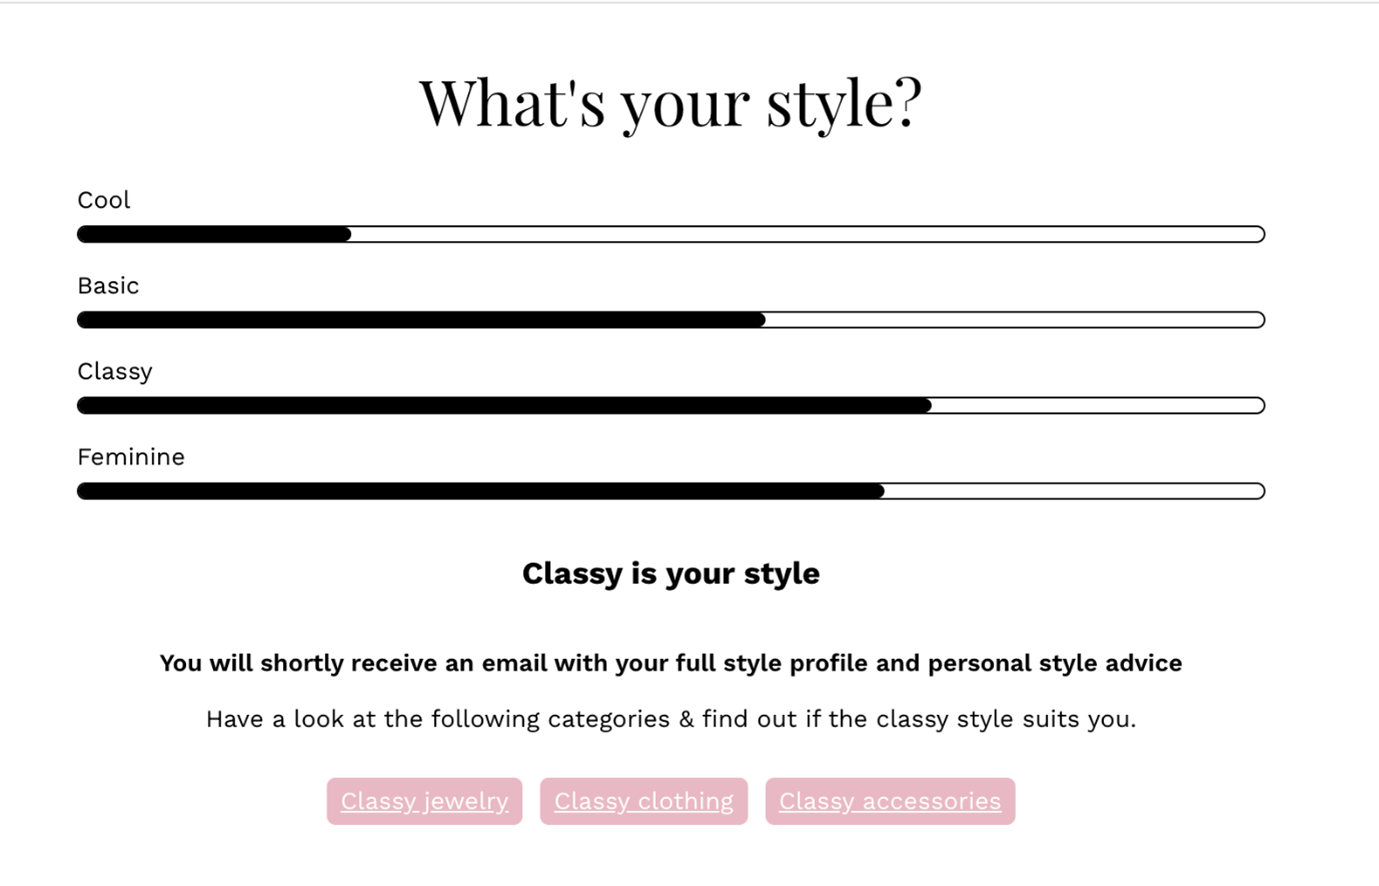
Task: Click the empty portion of the Cool bar
Action: click(808, 234)
